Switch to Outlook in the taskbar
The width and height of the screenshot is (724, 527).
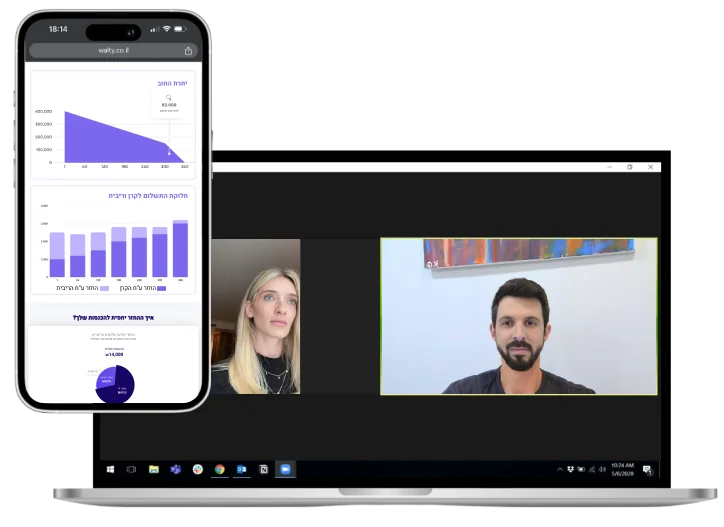coord(241,469)
